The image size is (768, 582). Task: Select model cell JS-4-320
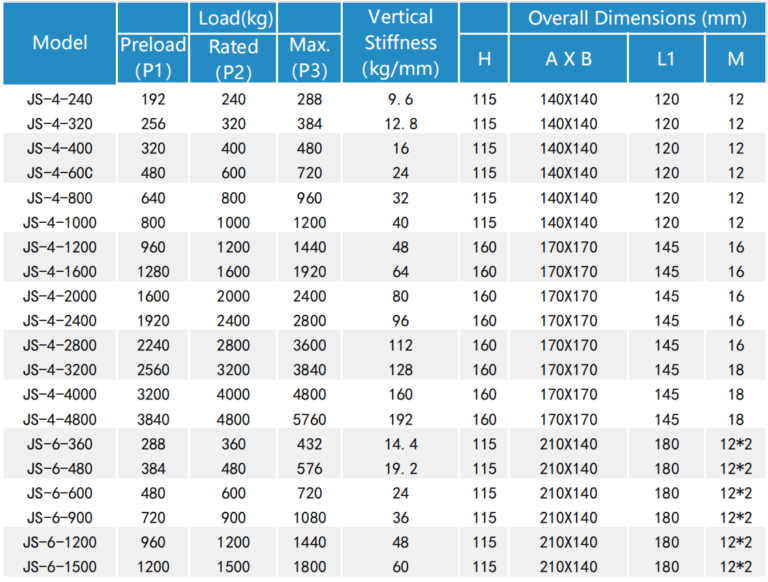60,124
